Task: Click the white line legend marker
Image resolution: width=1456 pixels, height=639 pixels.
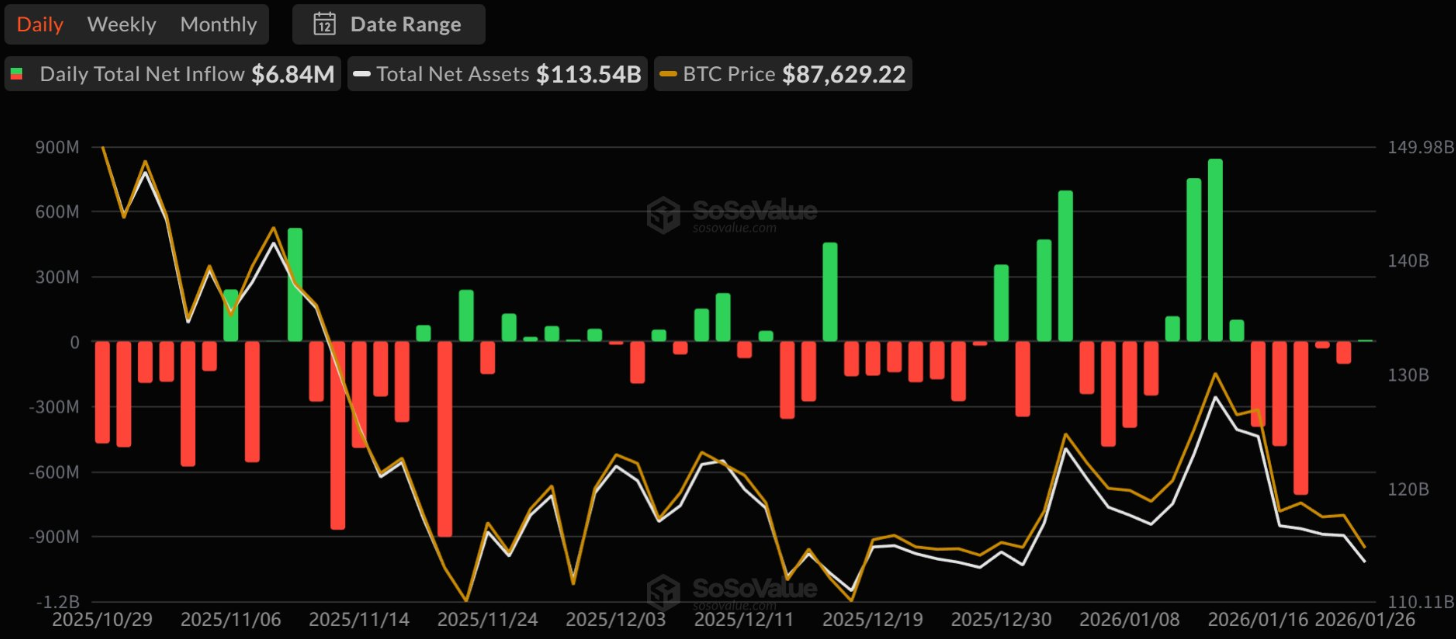Action: 362,74
